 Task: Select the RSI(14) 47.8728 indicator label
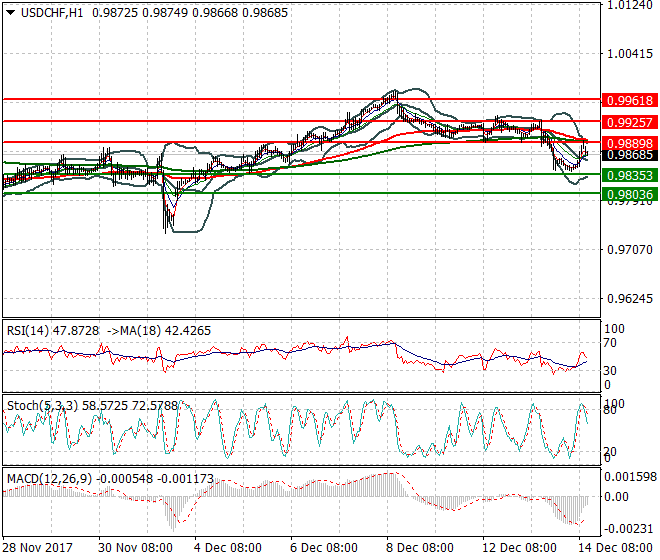[x=53, y=331]
